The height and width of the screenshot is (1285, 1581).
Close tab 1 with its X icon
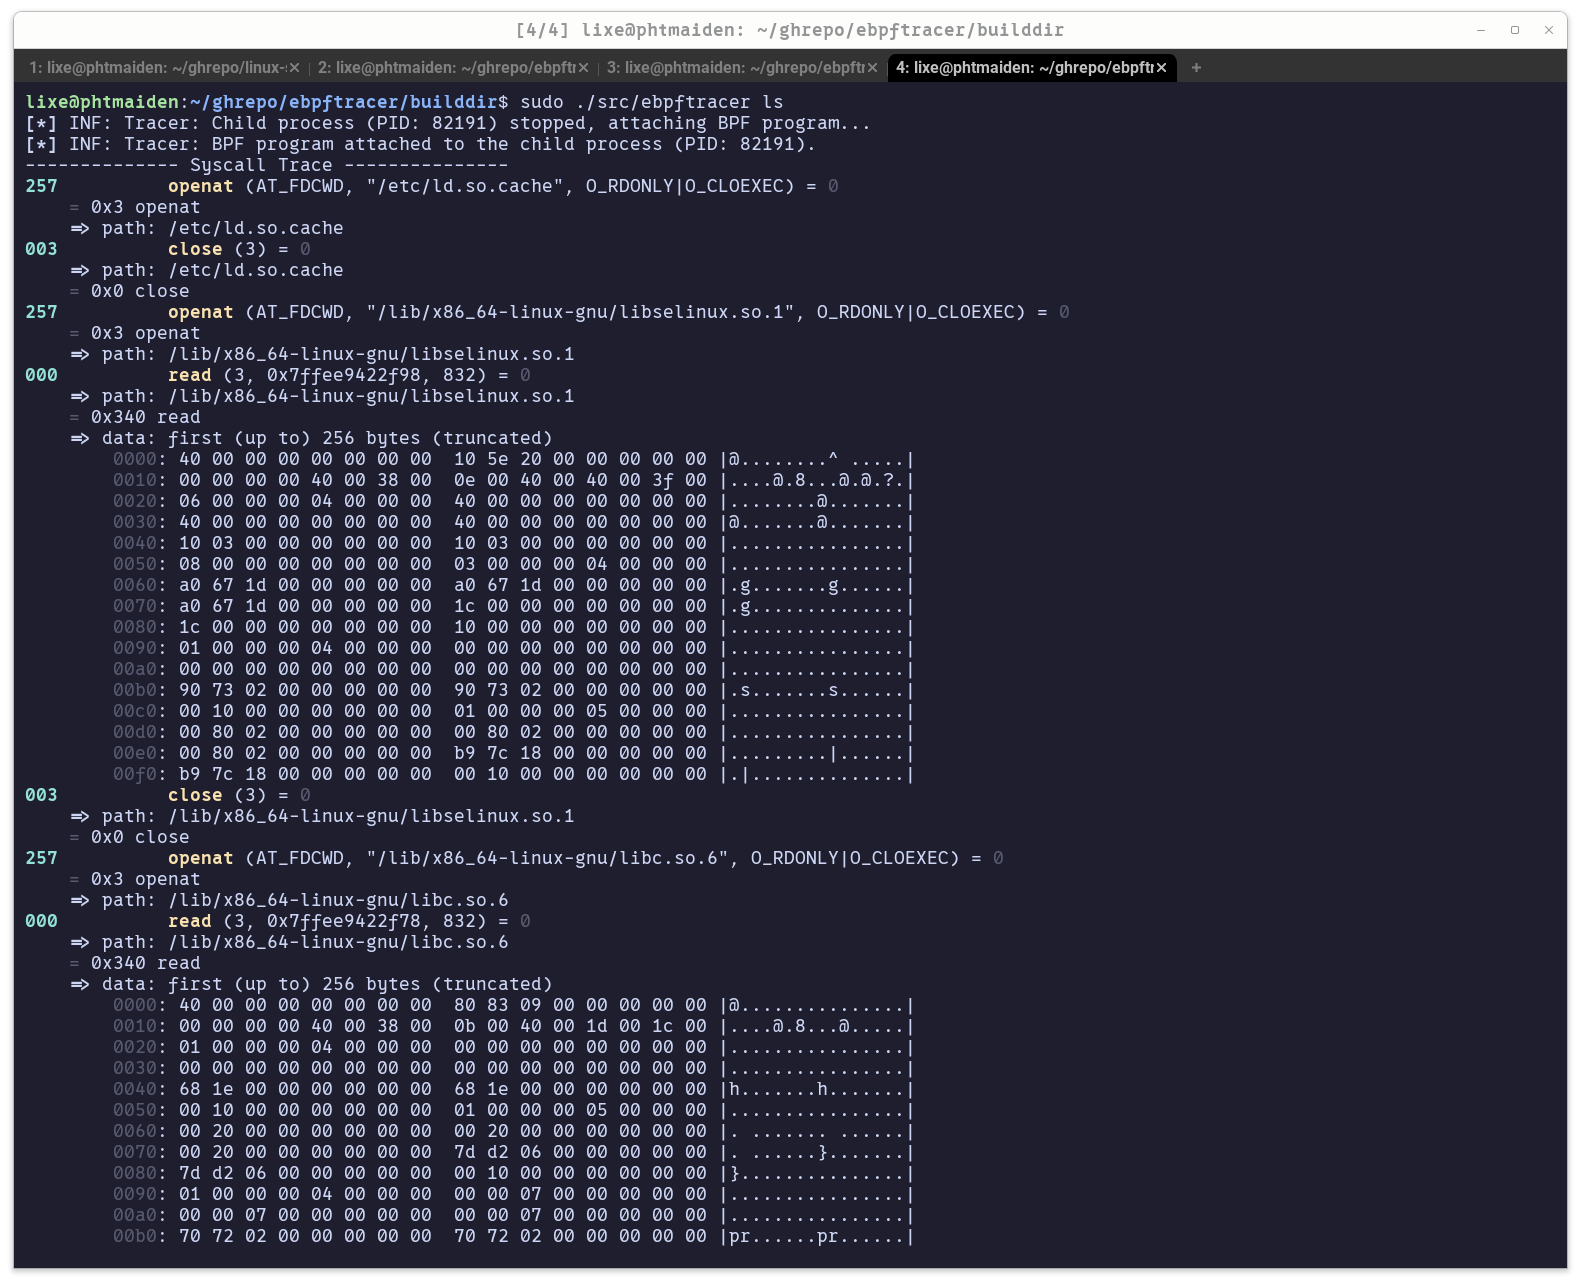(294, 68)
